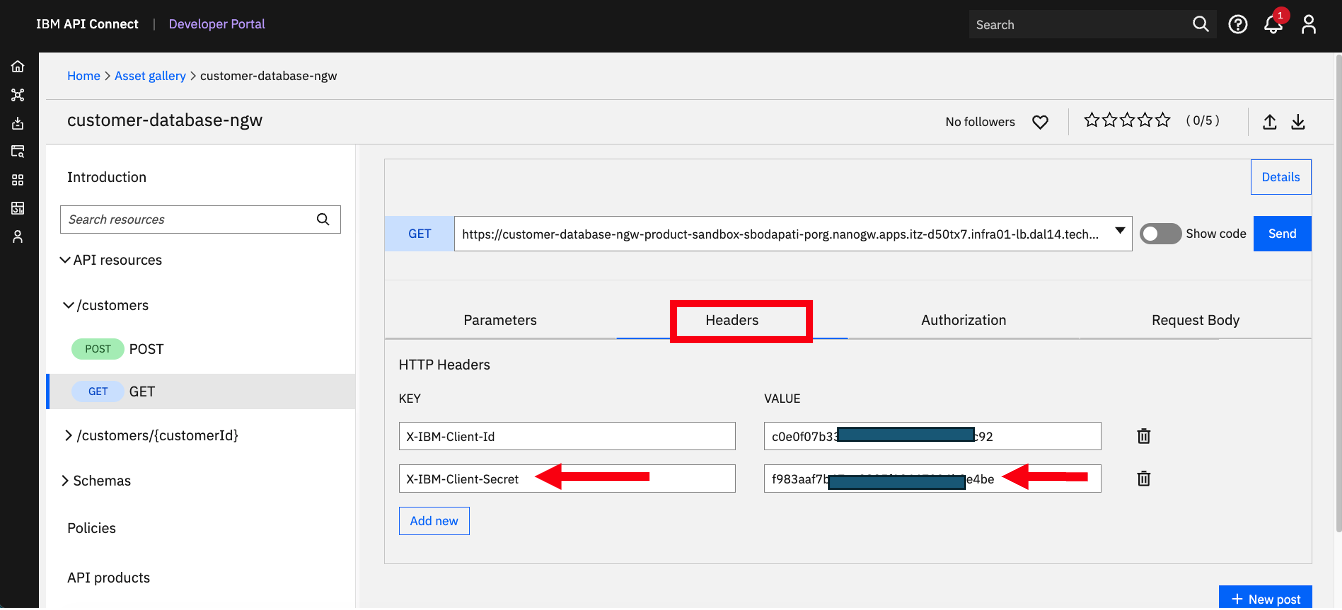1342x610 pixels.
Task: Click the IBM API Connect title
Action: tap(87, 24)
